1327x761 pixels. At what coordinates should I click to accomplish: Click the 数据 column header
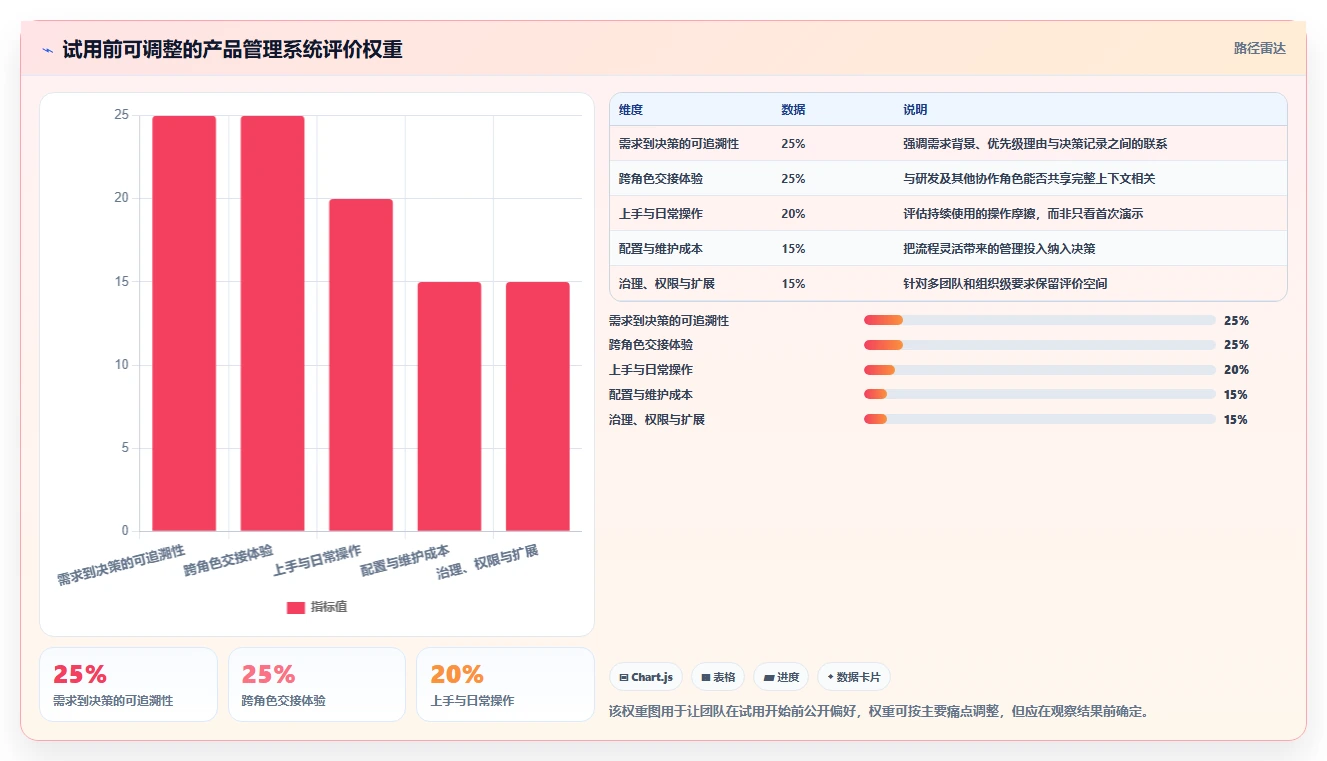click(x=793, y=110)
